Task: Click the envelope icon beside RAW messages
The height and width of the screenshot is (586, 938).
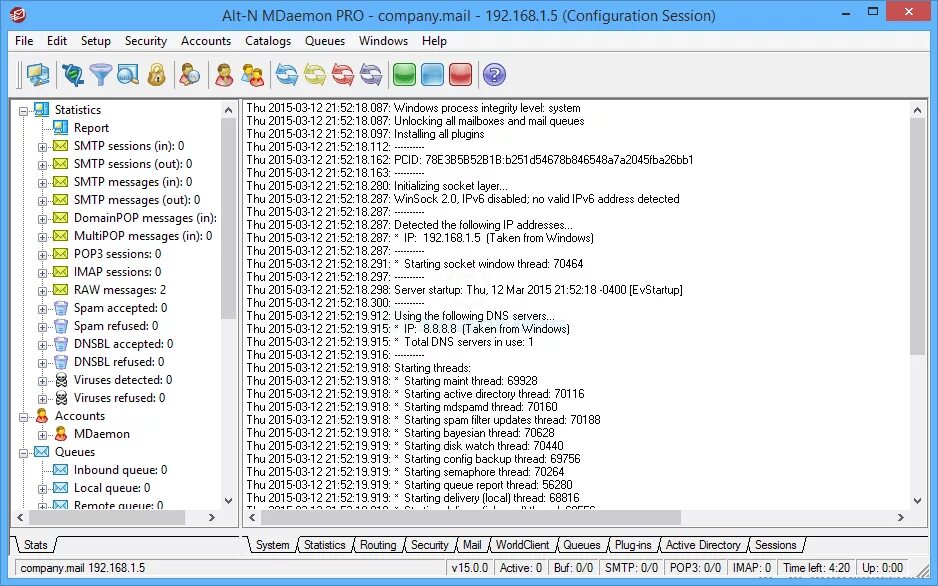Action: tap(60, 289)
